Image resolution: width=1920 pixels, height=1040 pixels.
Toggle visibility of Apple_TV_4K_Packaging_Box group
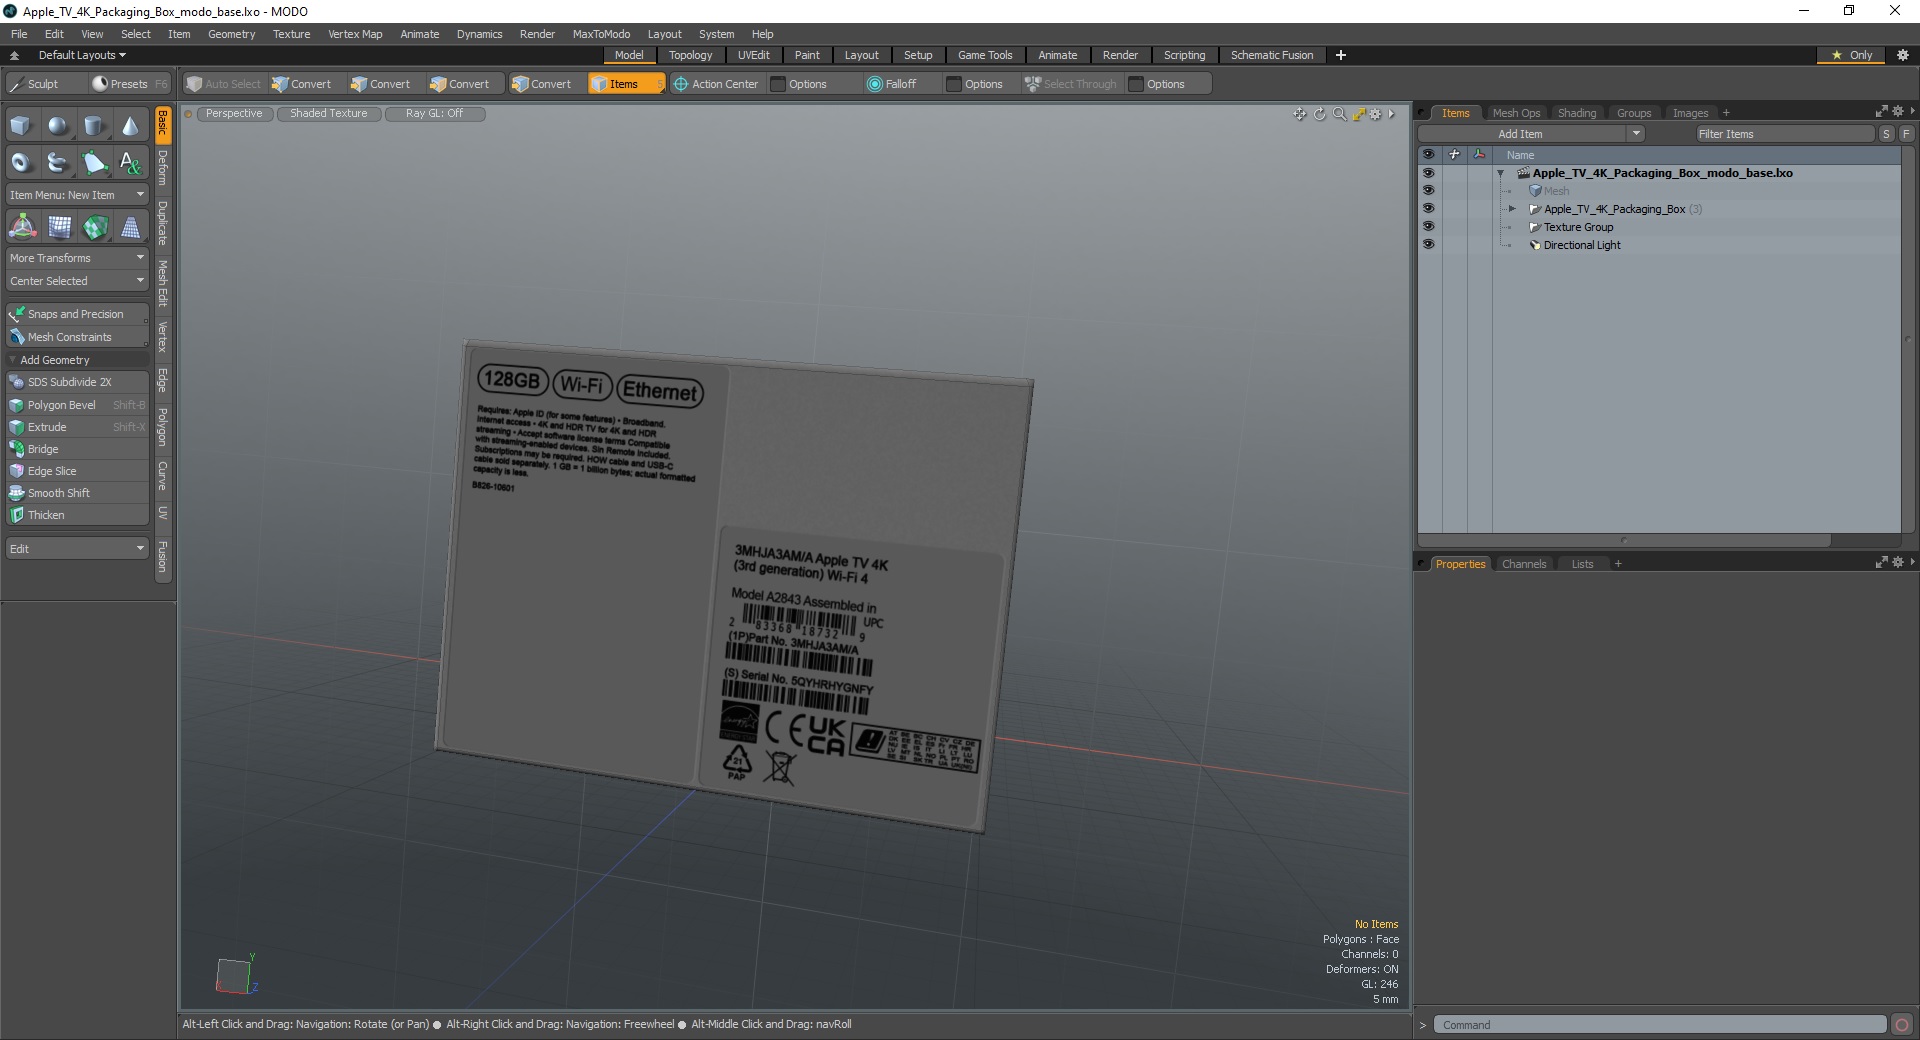1428,209
